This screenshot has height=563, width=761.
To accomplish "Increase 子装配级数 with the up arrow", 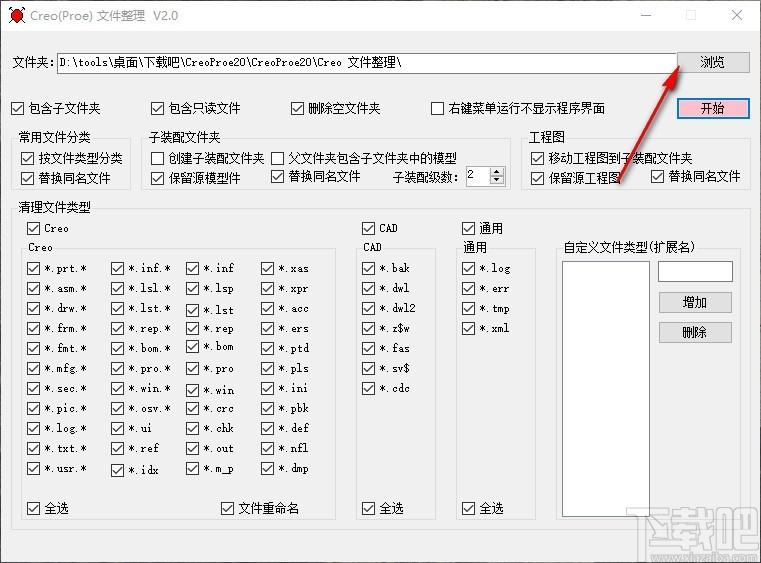I will [x=496, y=172].
